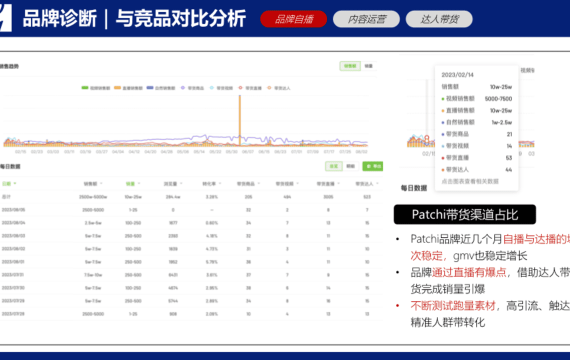Toggle 带货视频 light-blue legend series

[221, 88]
